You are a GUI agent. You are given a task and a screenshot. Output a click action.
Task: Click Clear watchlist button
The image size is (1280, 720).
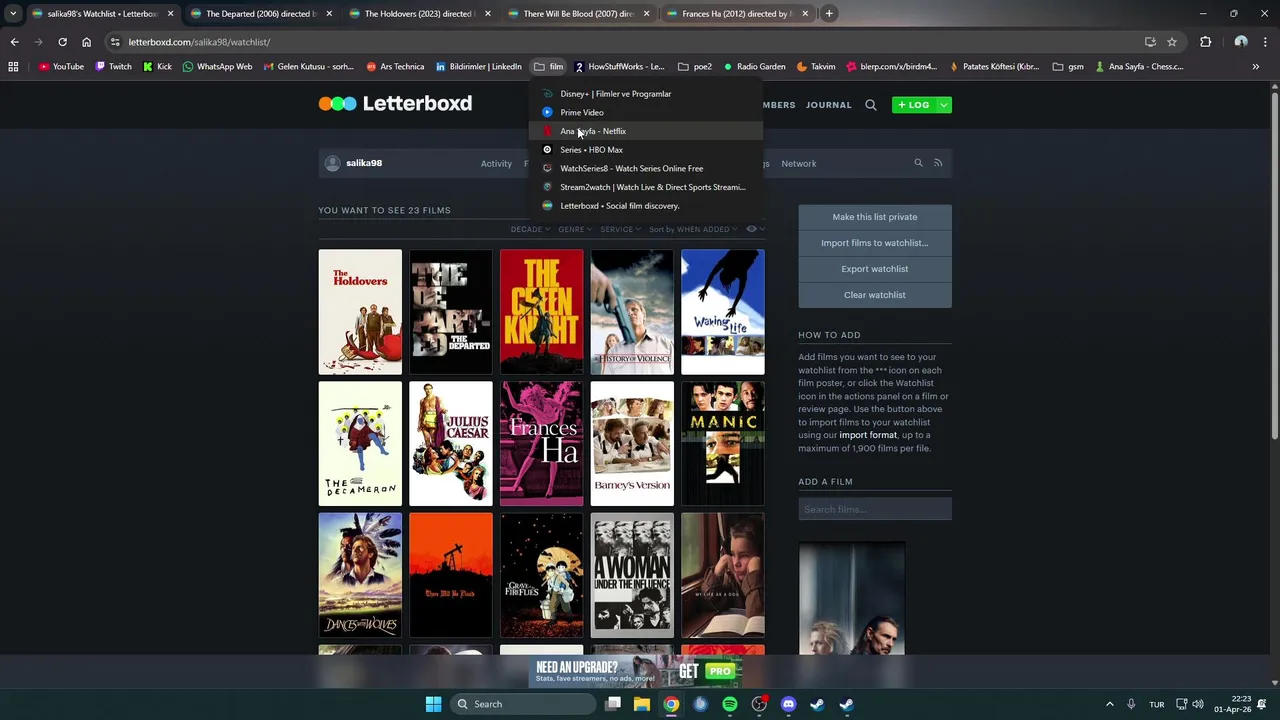(875, 295)
